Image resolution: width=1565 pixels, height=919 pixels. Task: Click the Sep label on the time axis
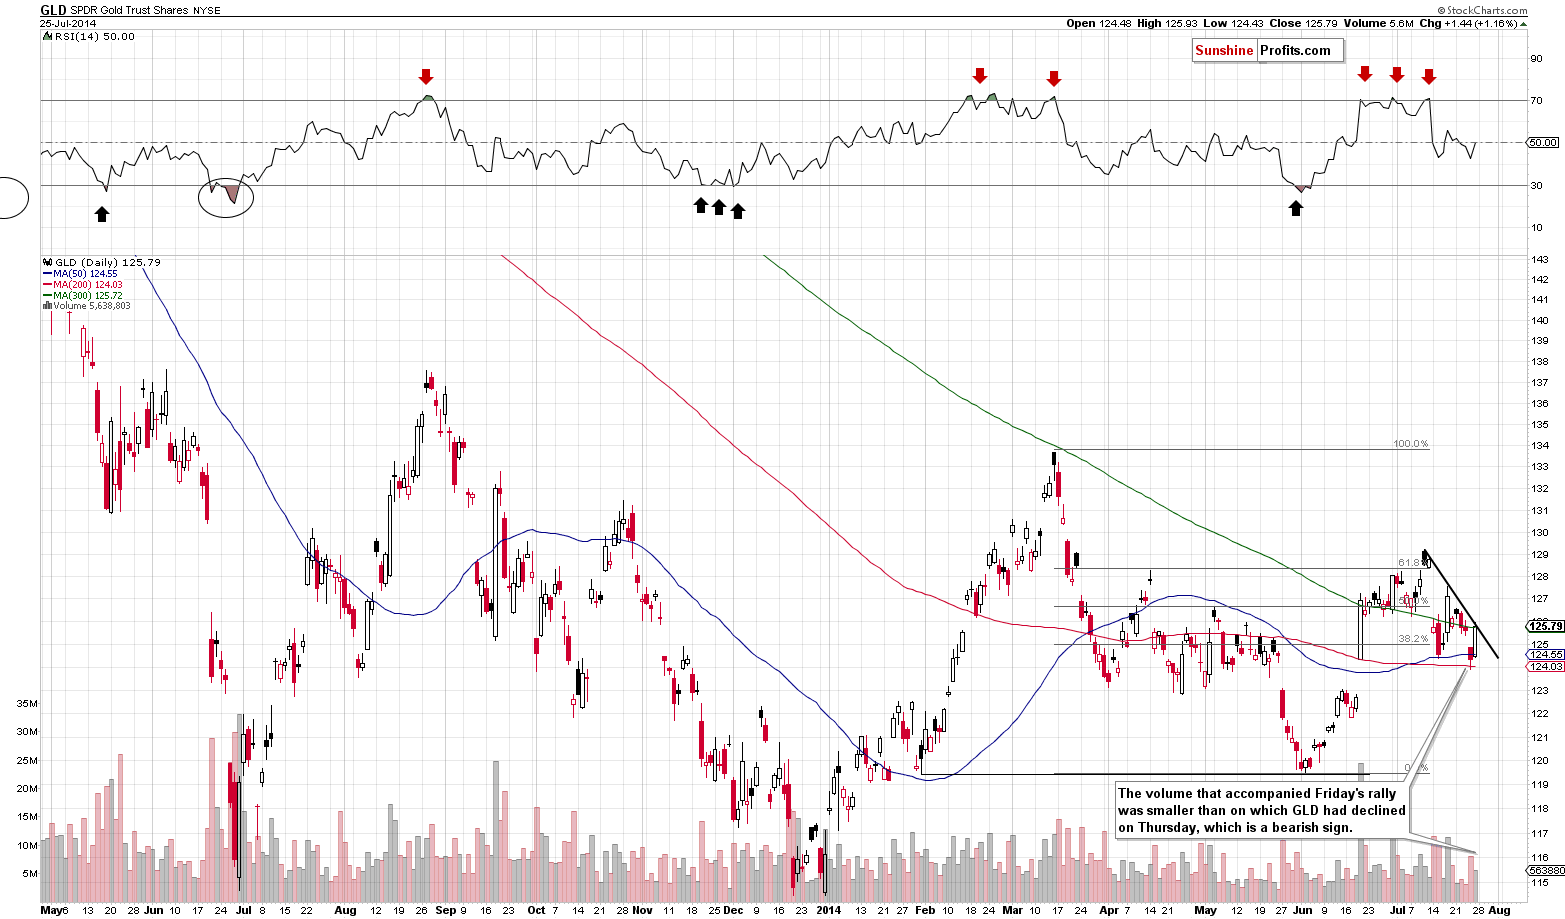pos(445,910)
